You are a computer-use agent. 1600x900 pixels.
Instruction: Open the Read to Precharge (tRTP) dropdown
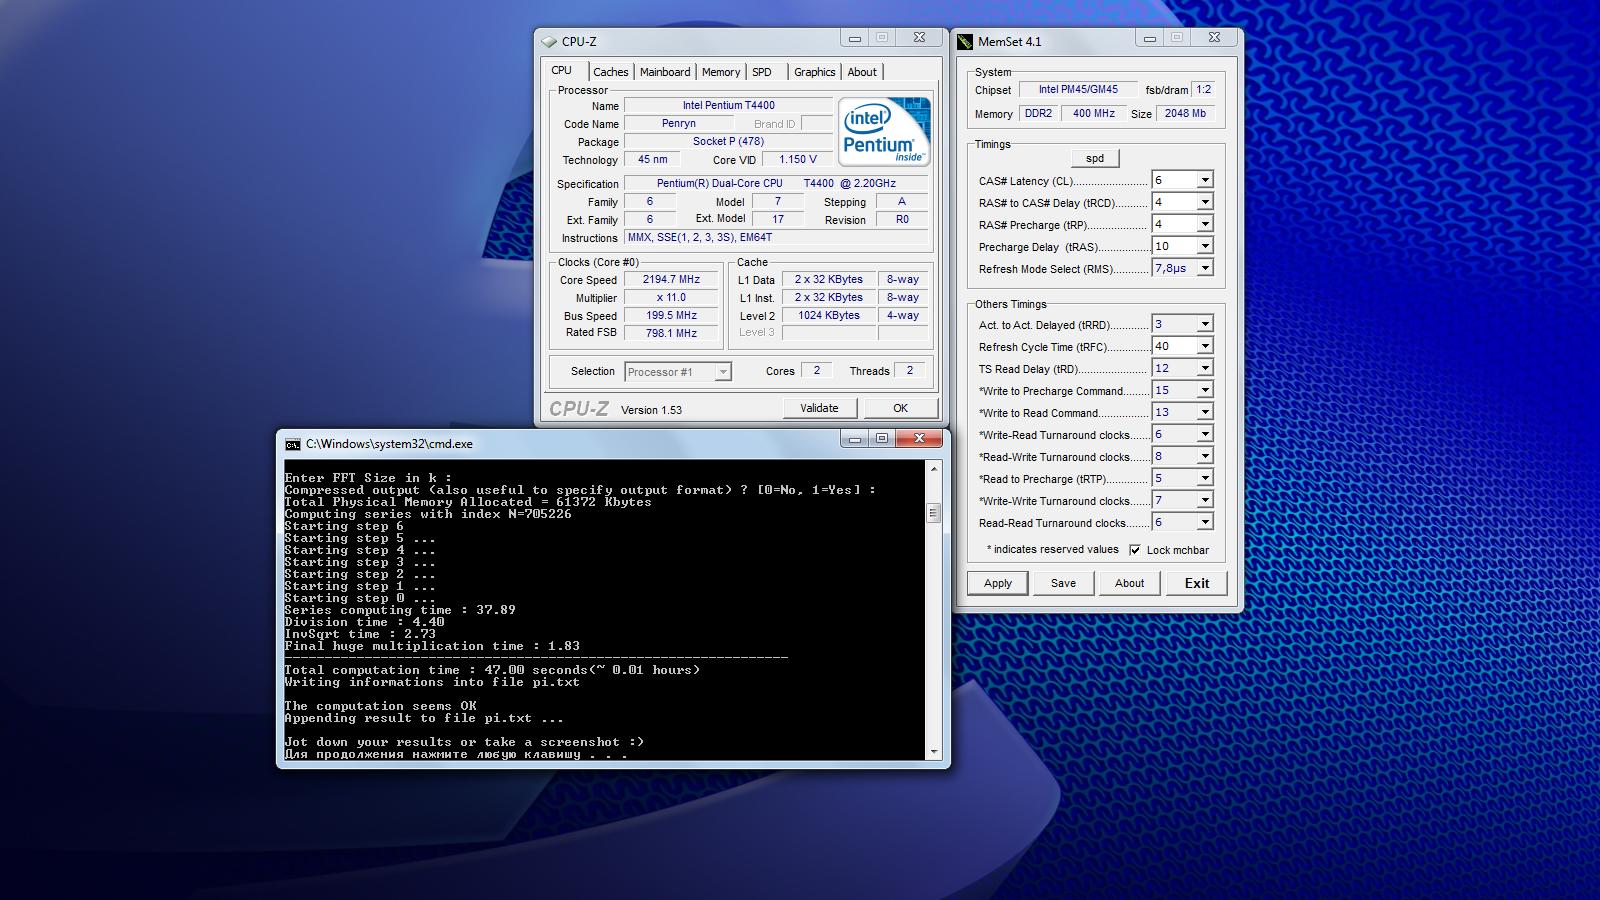click(1205, 479)
